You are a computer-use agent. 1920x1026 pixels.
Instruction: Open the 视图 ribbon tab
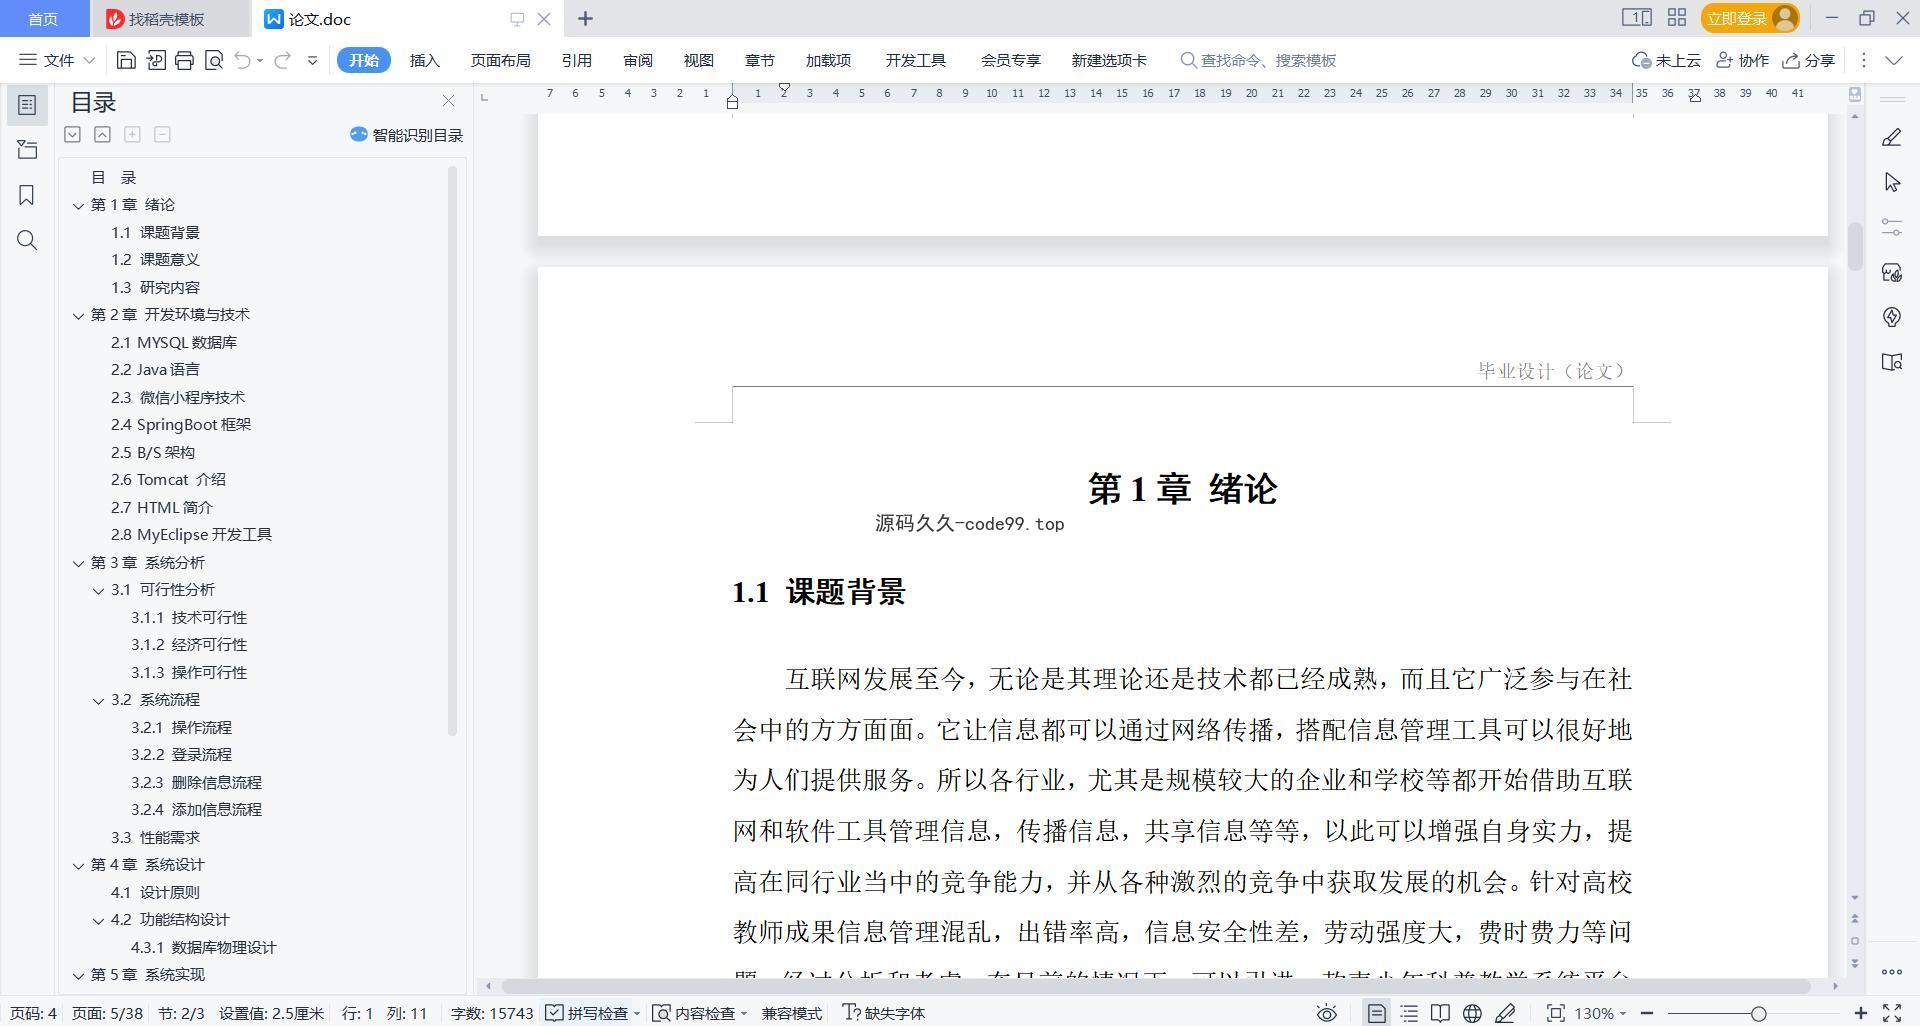click(x=699, y=60)
